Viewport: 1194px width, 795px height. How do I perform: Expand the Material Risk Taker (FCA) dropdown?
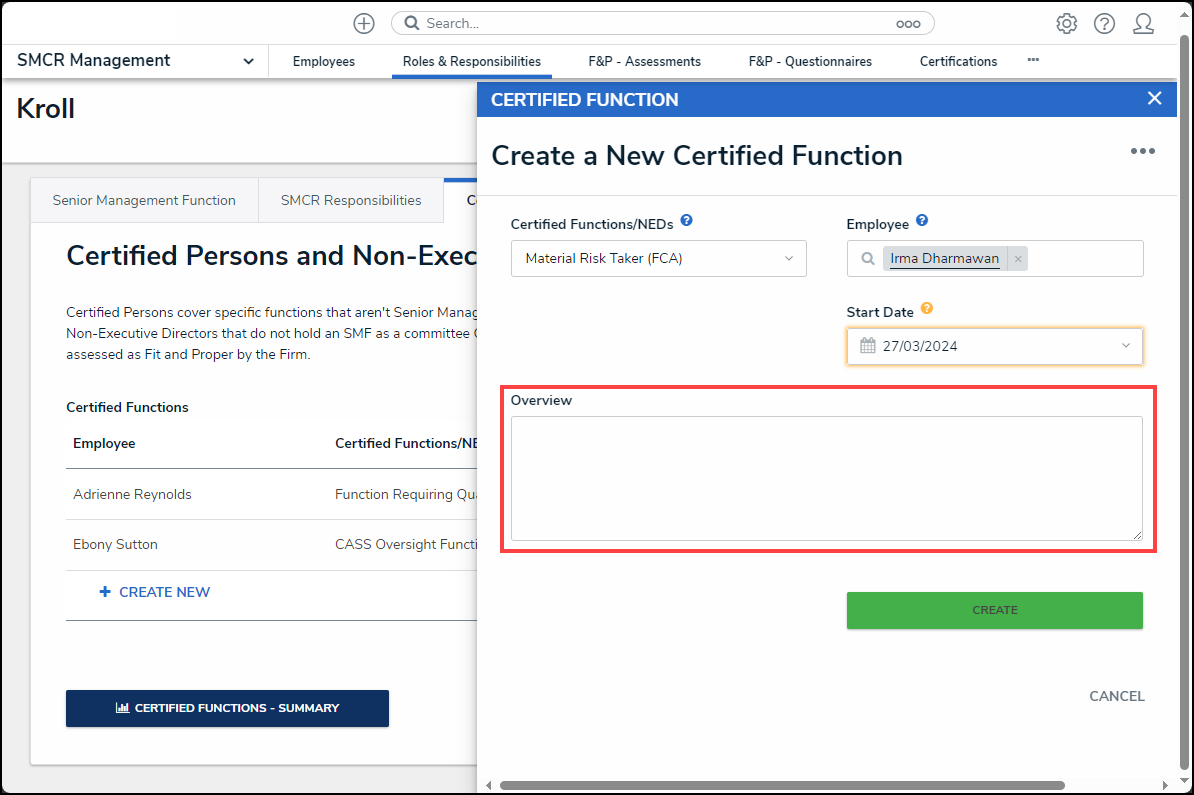(x=789, y=258)
